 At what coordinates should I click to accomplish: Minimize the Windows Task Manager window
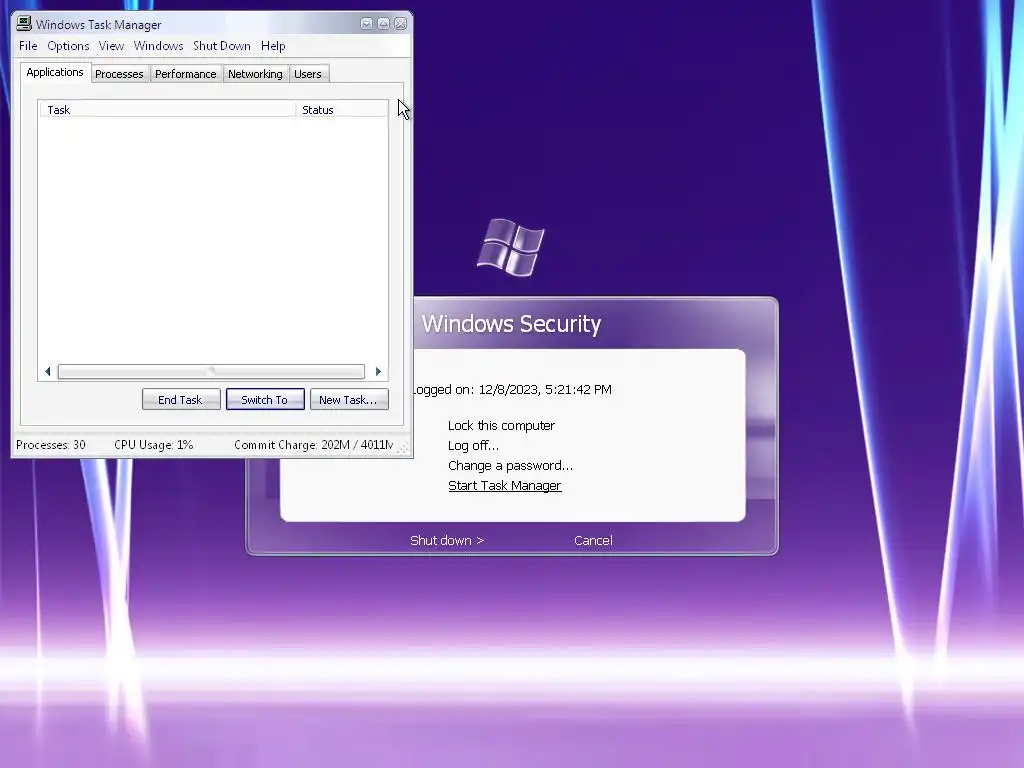pos(366,24)
